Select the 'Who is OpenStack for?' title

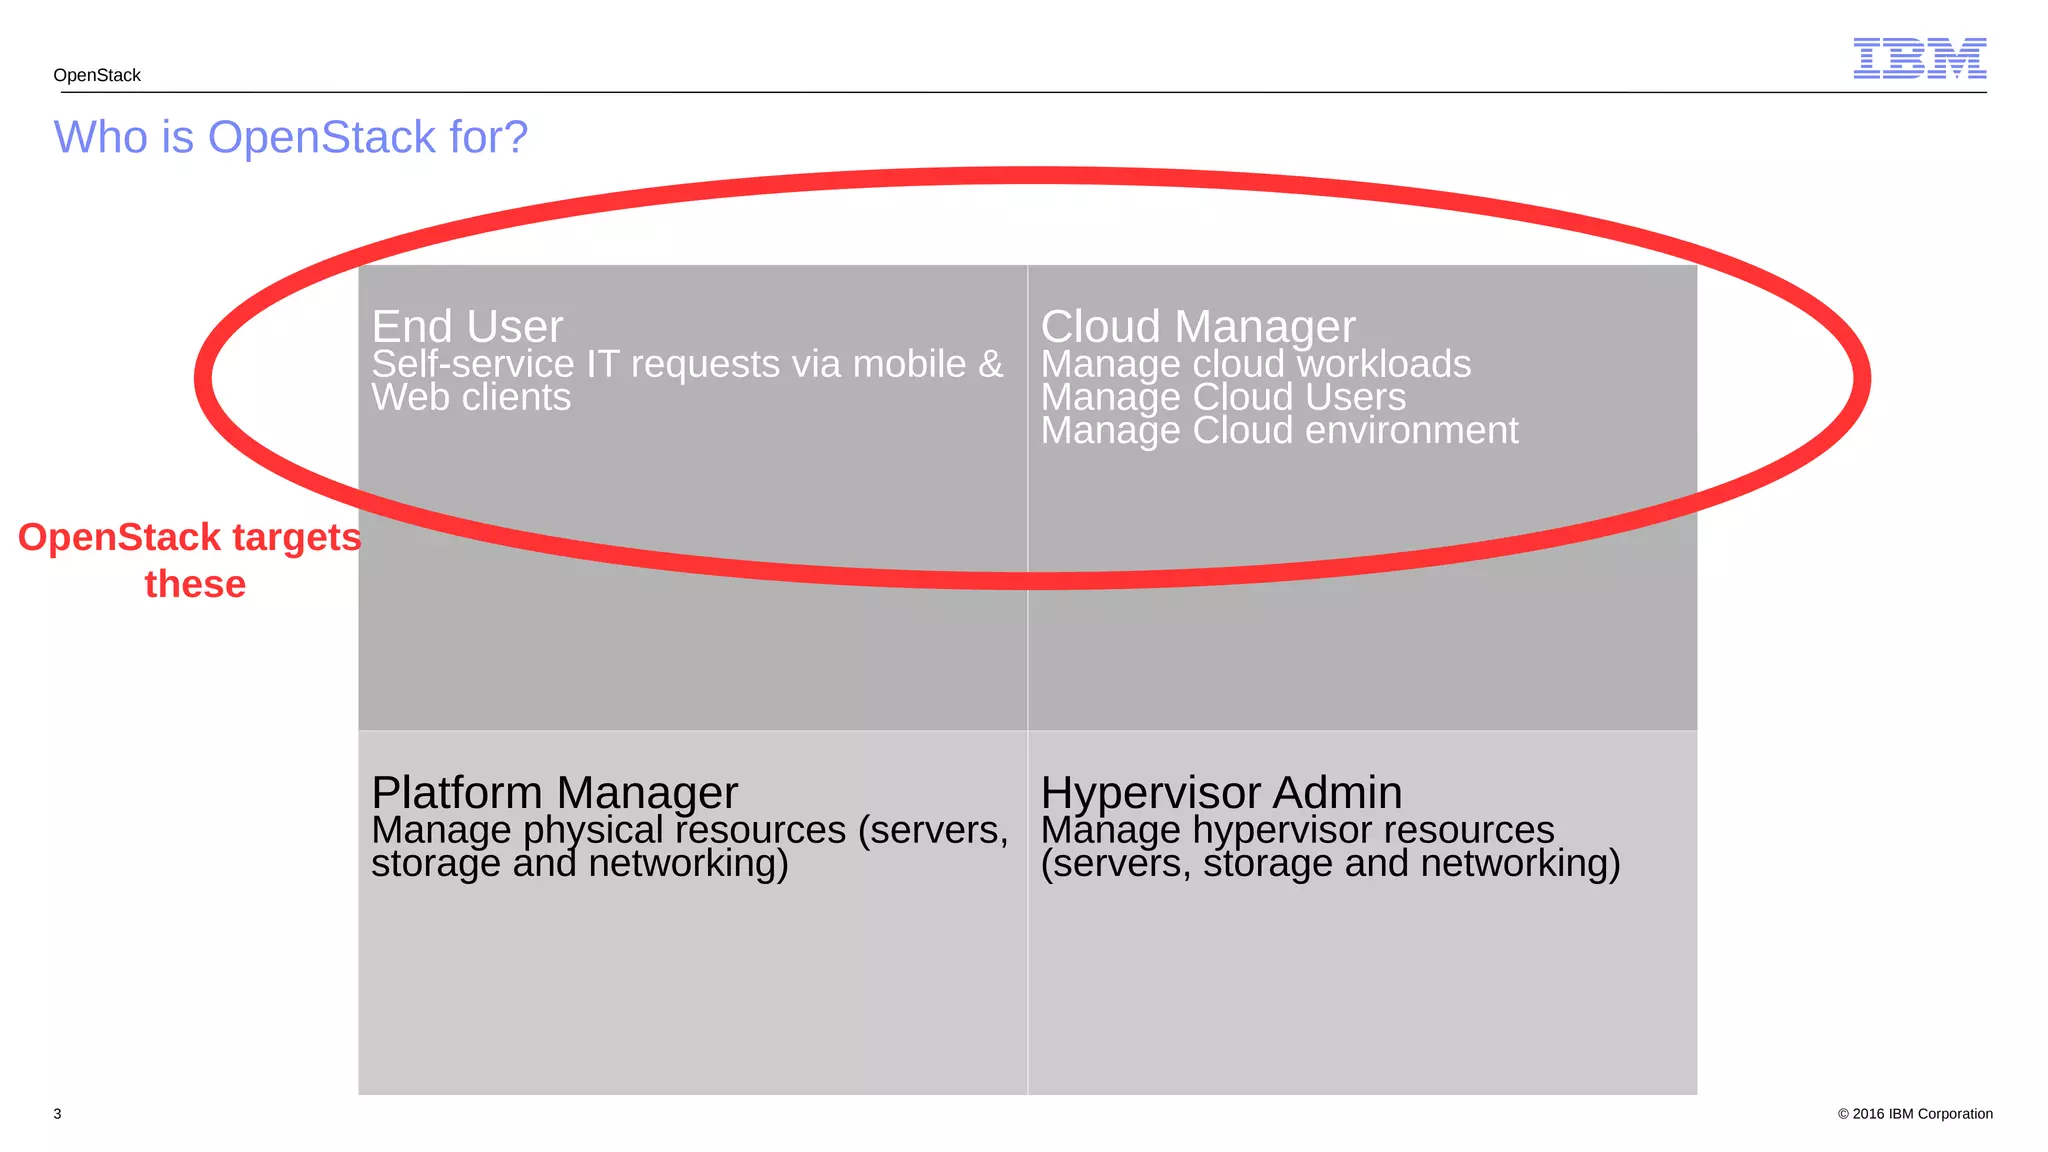click(290, 137)
